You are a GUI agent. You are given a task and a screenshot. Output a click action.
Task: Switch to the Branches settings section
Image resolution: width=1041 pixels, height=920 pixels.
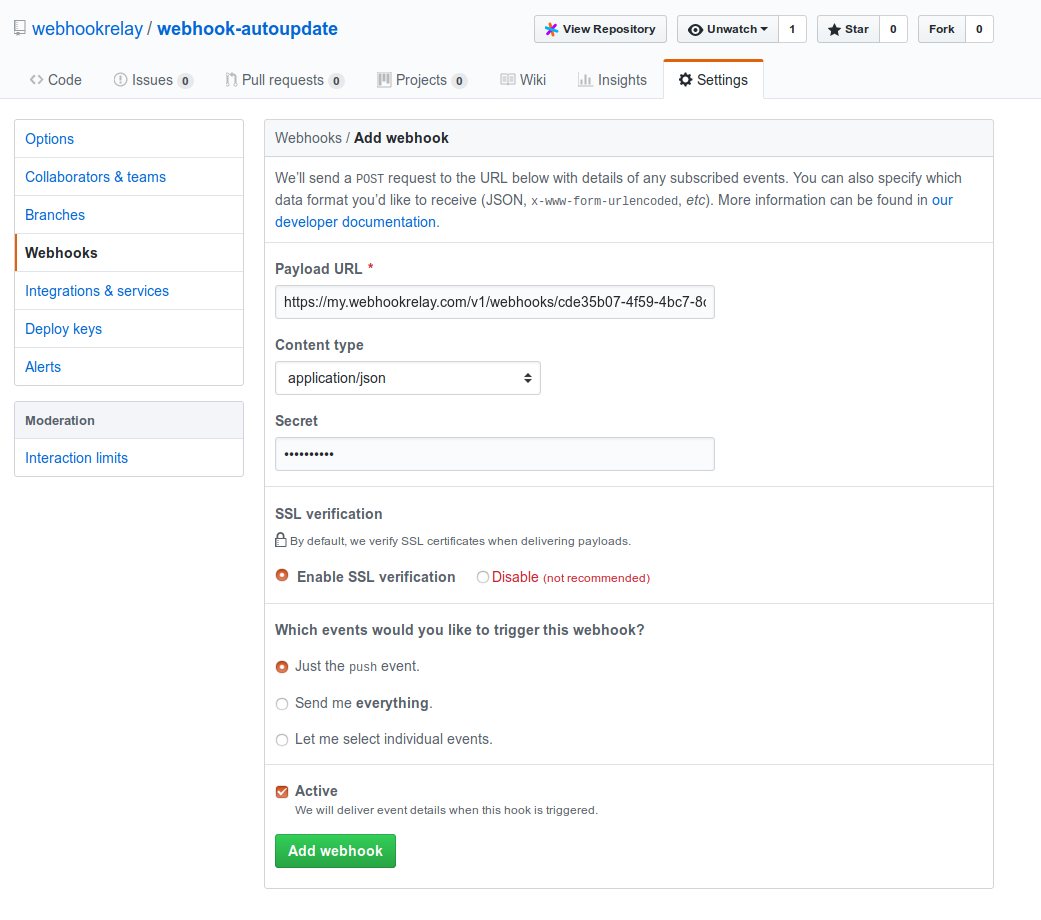(x=55, y=214)
